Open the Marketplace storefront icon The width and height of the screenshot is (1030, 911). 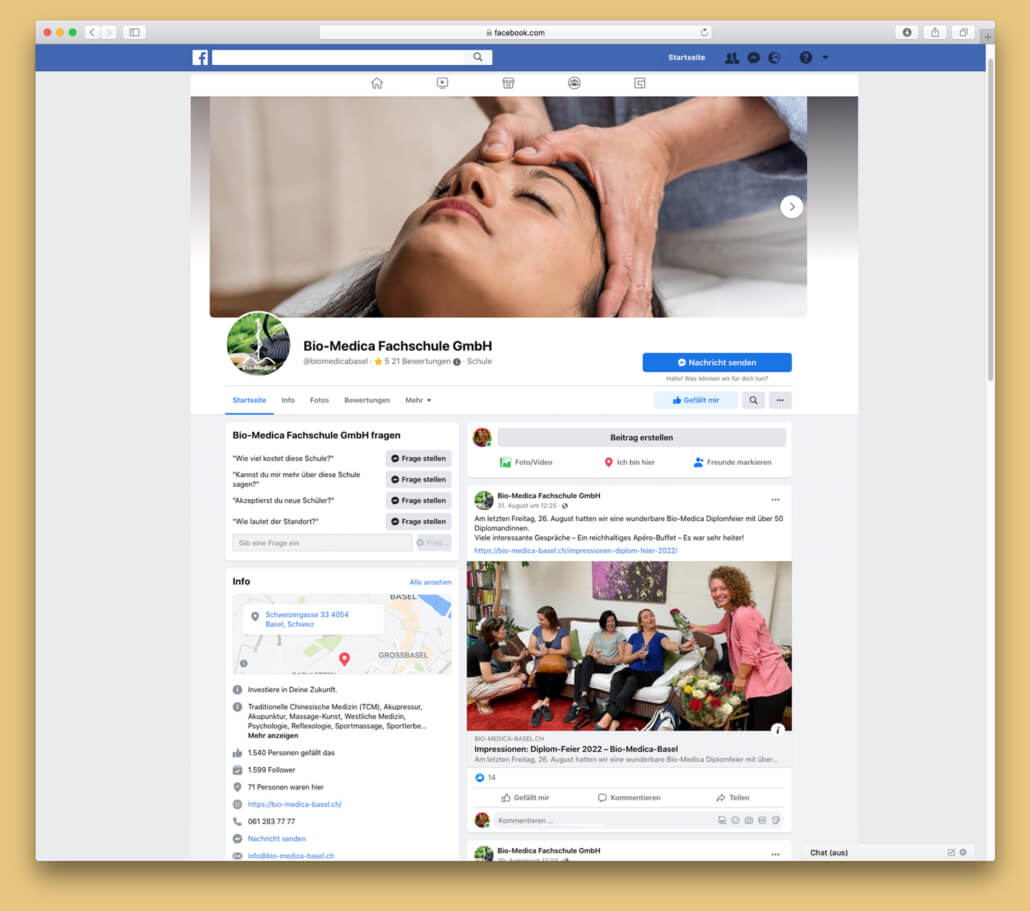(x=508, y=83)
